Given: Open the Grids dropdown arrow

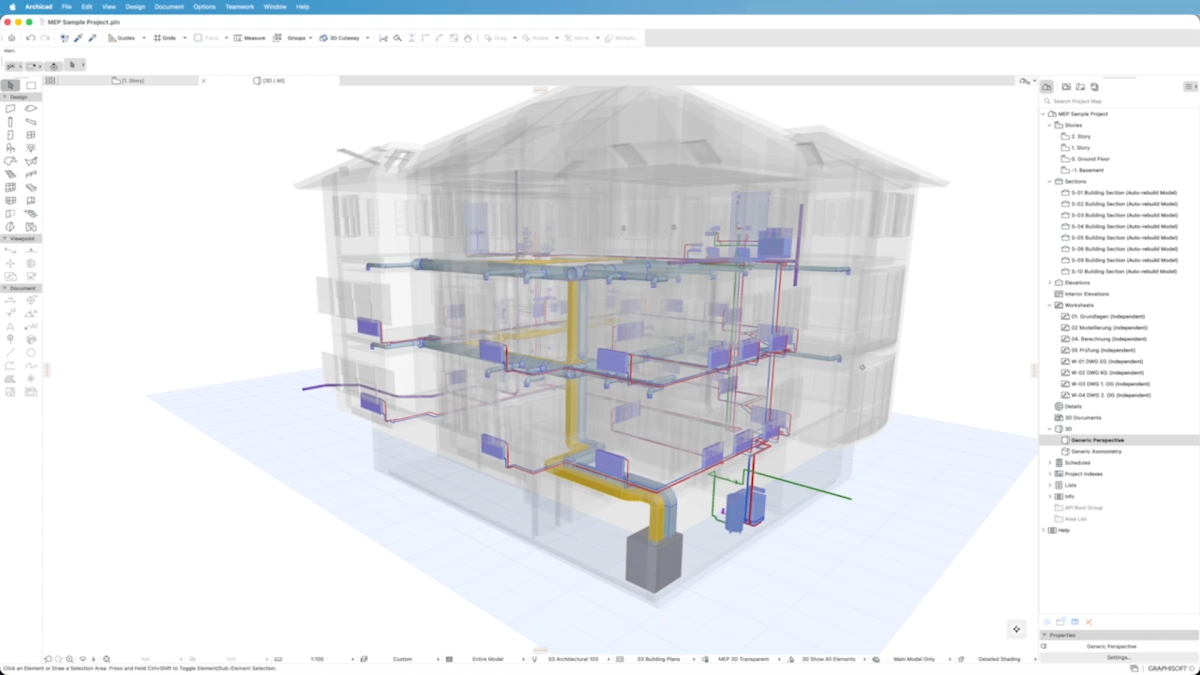Looking at the screenshot, I should tap(185, 38).
